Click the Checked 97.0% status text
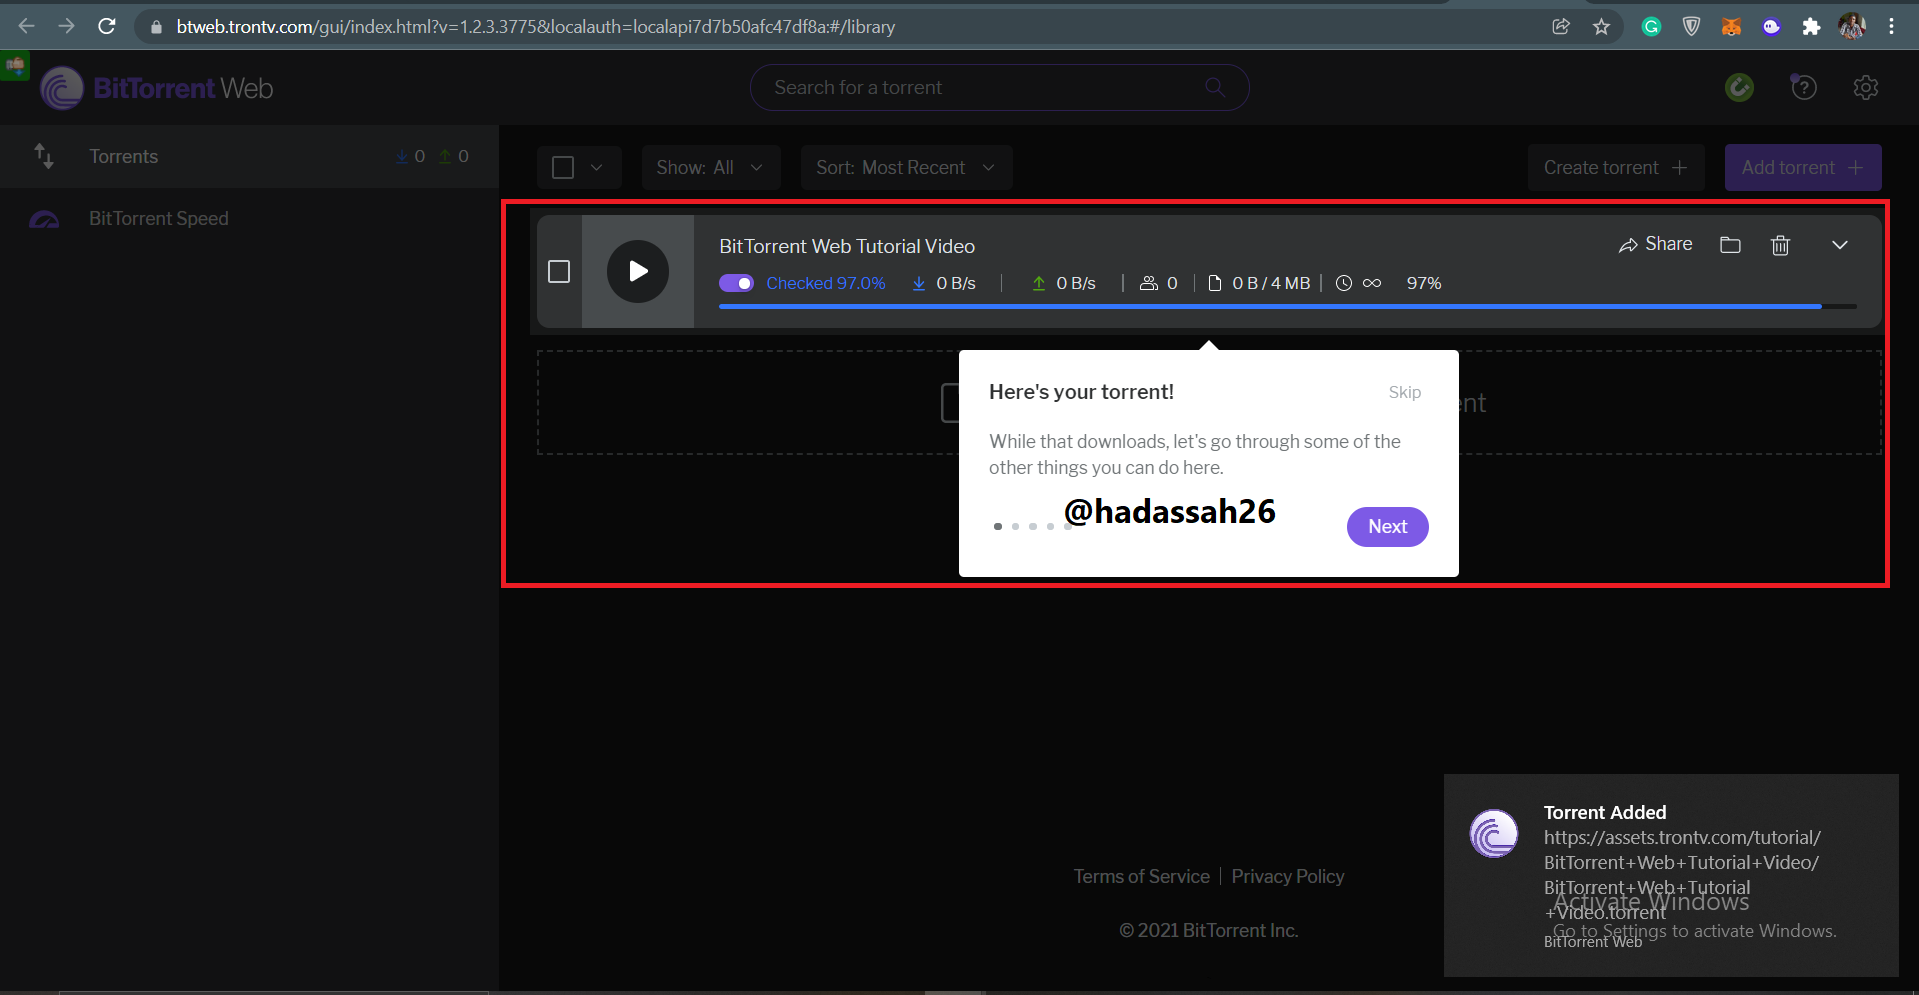 (x=825, y=283)
